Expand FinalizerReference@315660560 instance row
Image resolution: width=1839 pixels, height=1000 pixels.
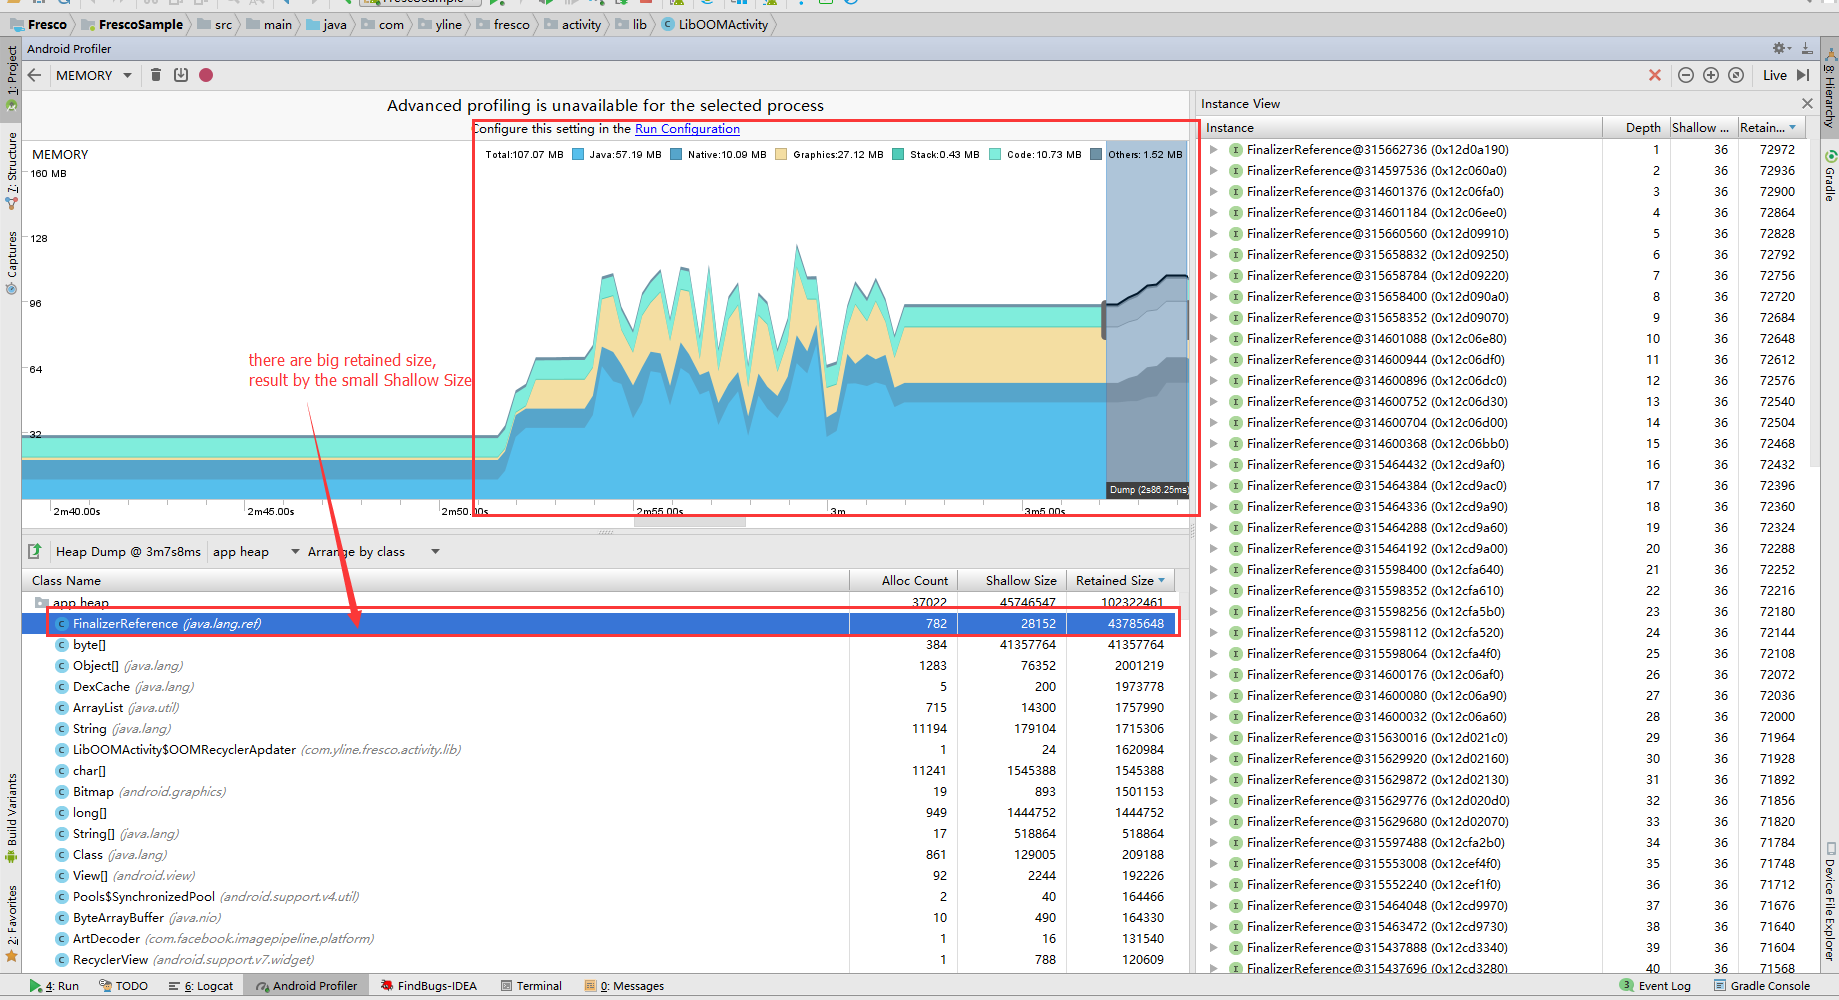[1214, 234]
